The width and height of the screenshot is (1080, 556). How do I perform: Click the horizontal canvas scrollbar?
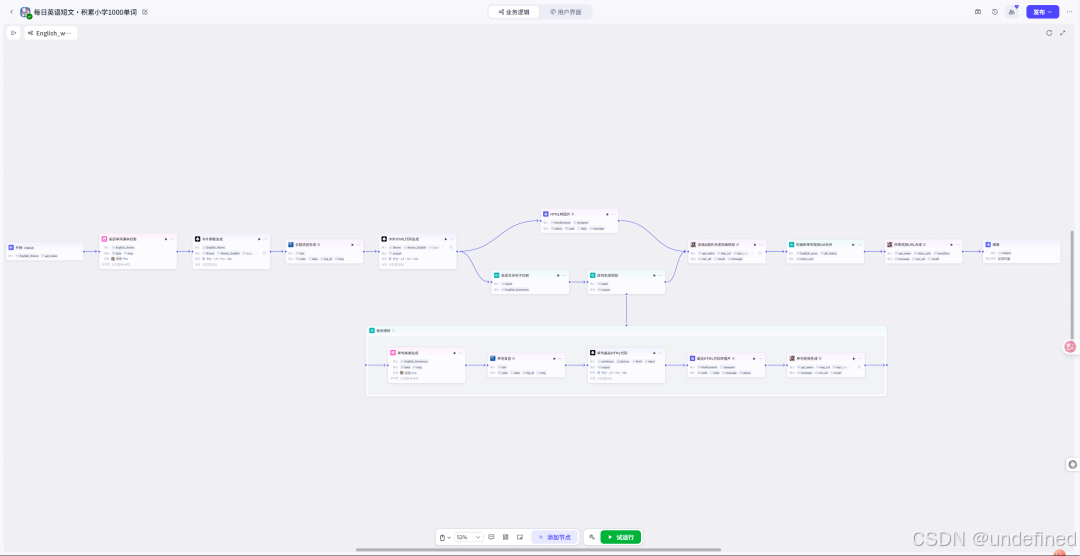click(x=539, y=550)
